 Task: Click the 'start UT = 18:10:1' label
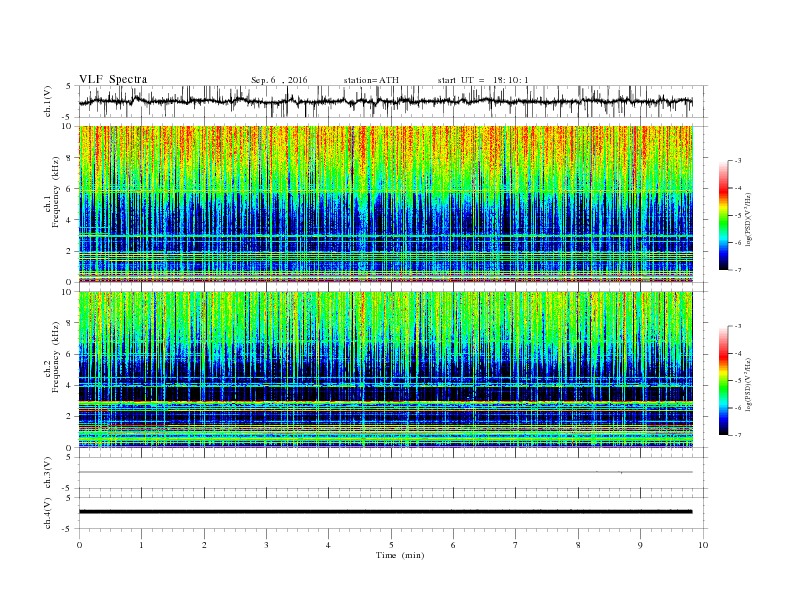point(483,80)
